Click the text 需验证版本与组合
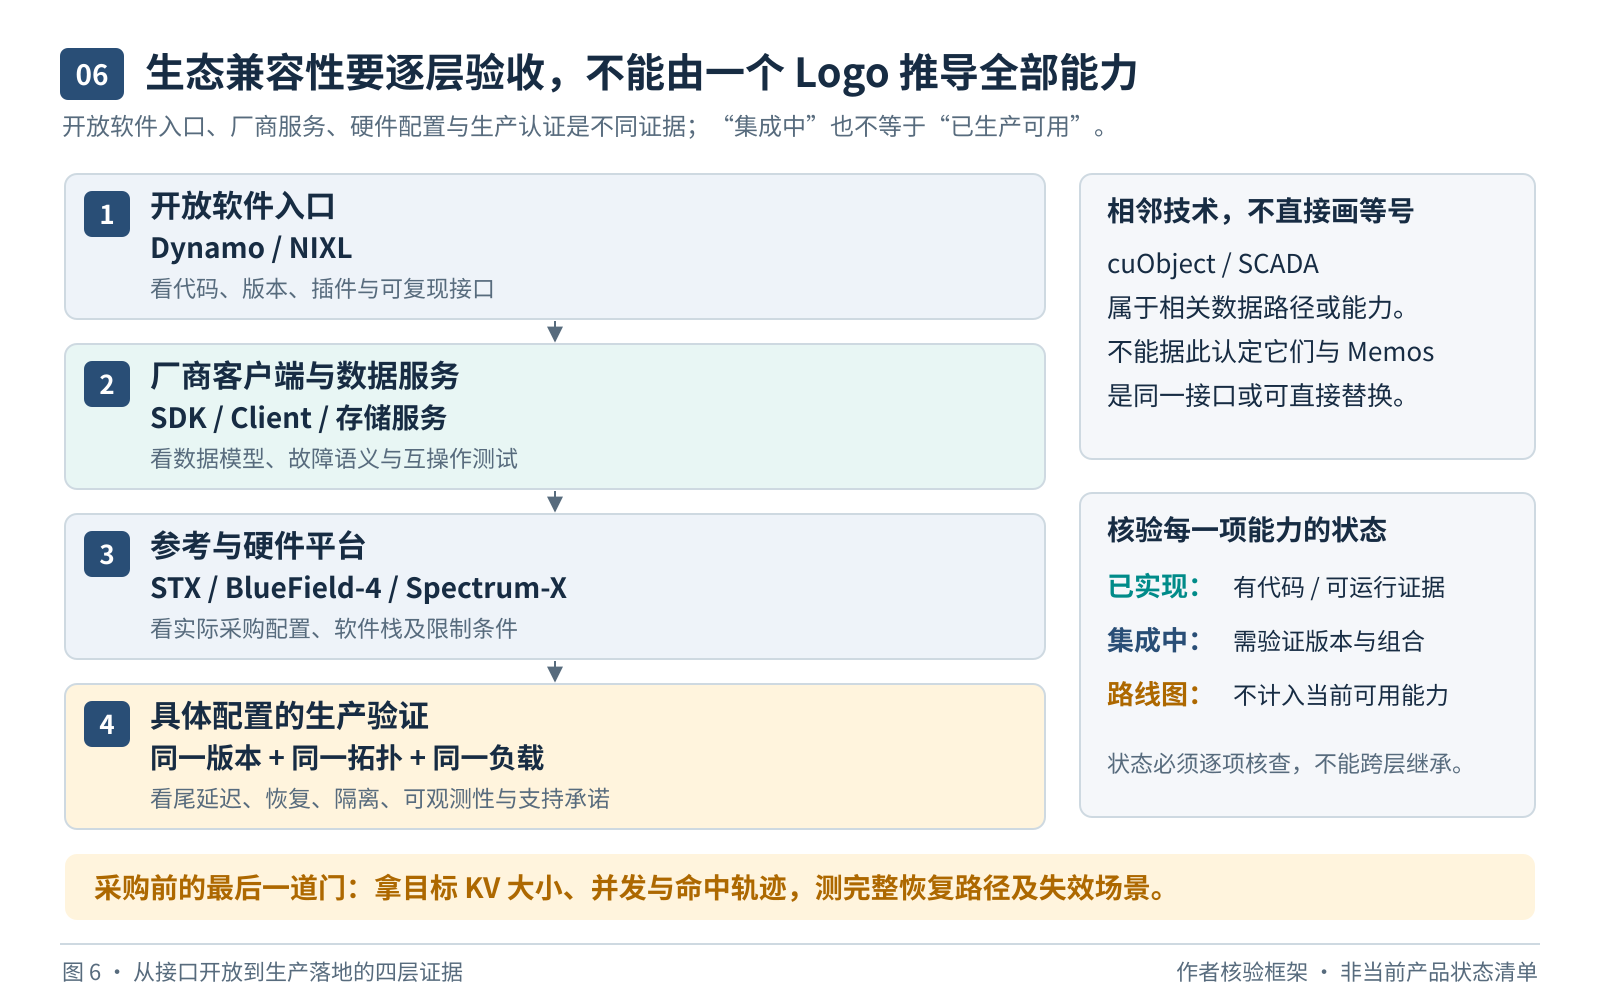 pyautogui.click(x=1329, y=641)
